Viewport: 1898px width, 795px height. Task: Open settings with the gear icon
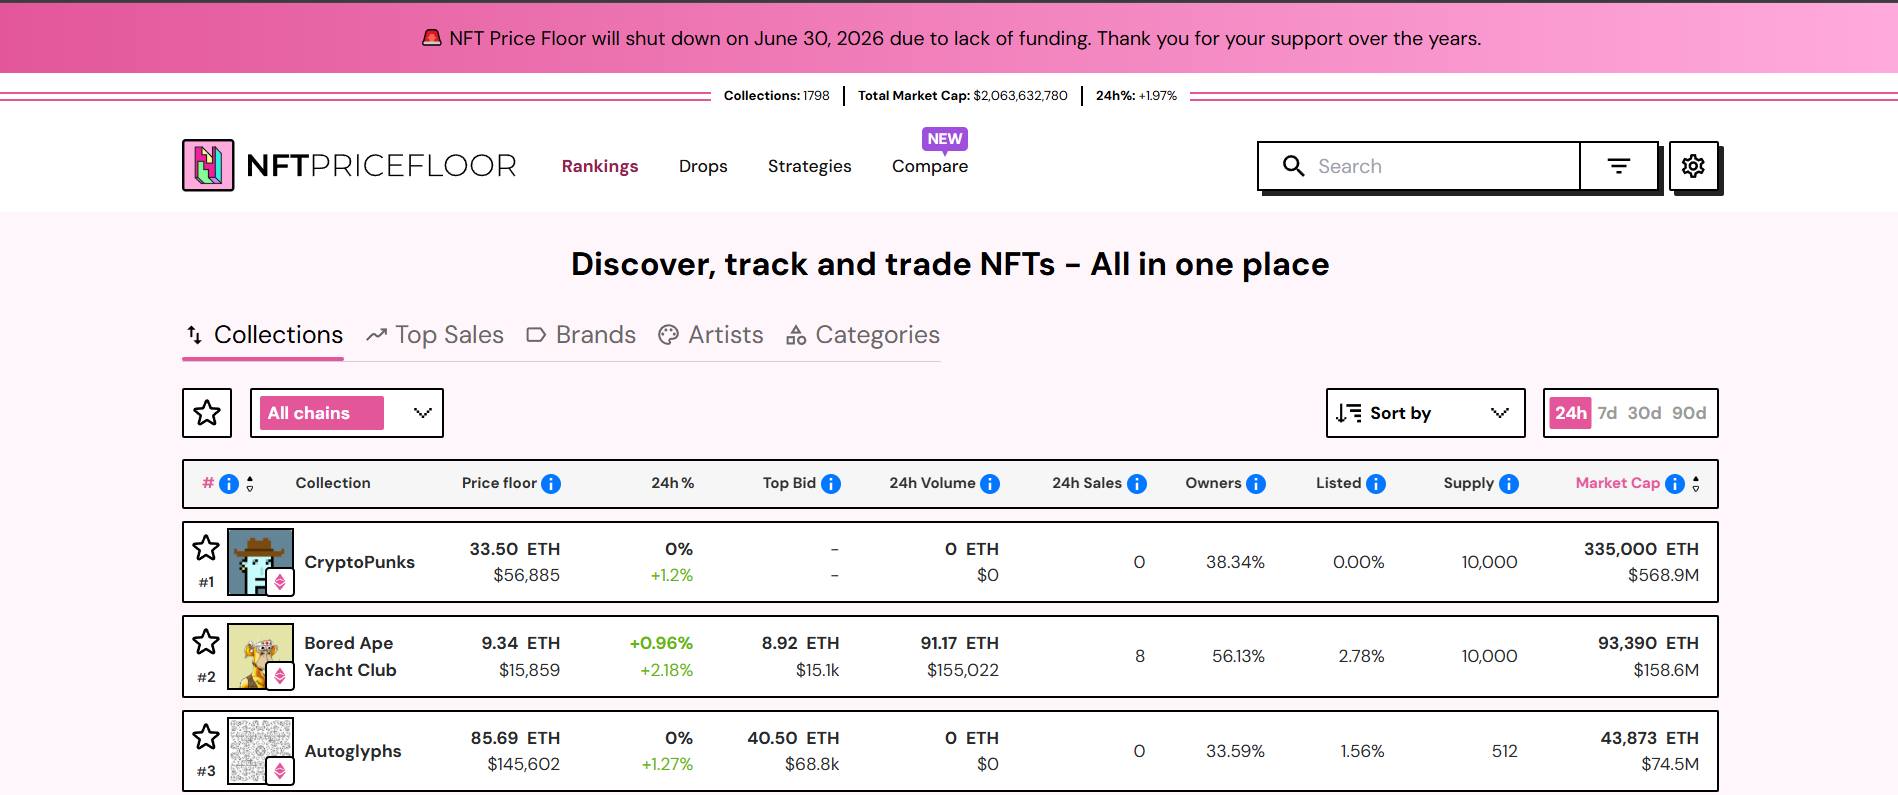pyautogui.click(x=1693, y=166)
